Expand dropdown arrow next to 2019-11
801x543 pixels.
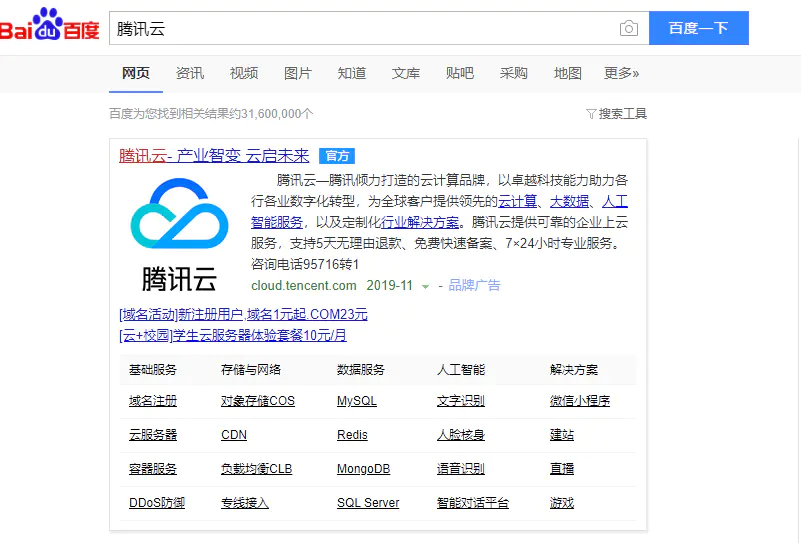click(x=425, y=286)
